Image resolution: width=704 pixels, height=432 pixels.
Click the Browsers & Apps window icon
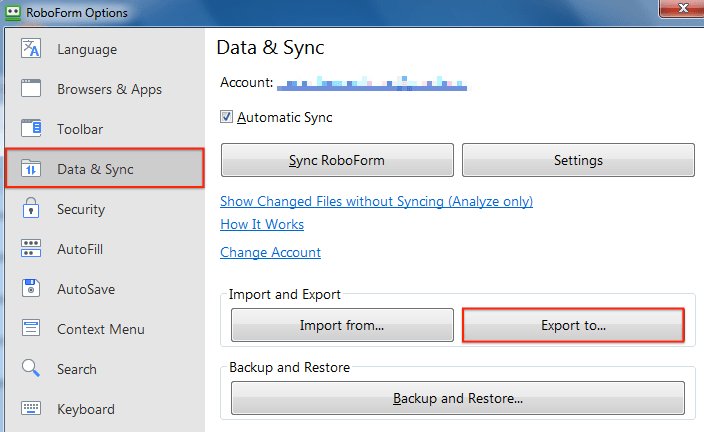click(31, 88)
